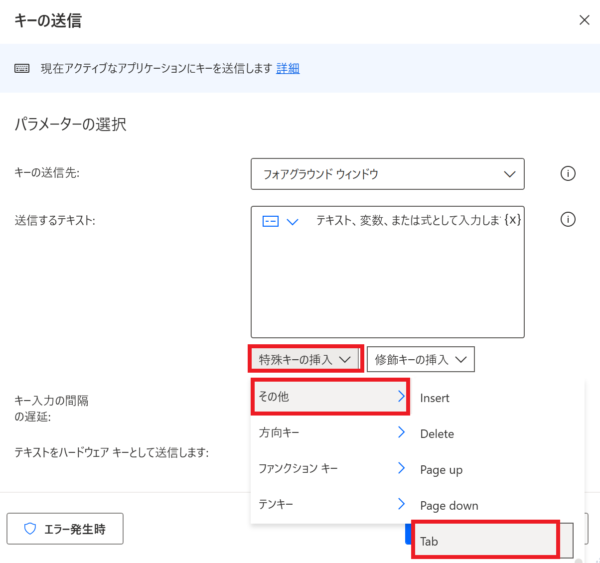Image resolution: width=600 pixels, height=563 pixels.
Task: Expand the テンキー submenu
Action: 330,504
